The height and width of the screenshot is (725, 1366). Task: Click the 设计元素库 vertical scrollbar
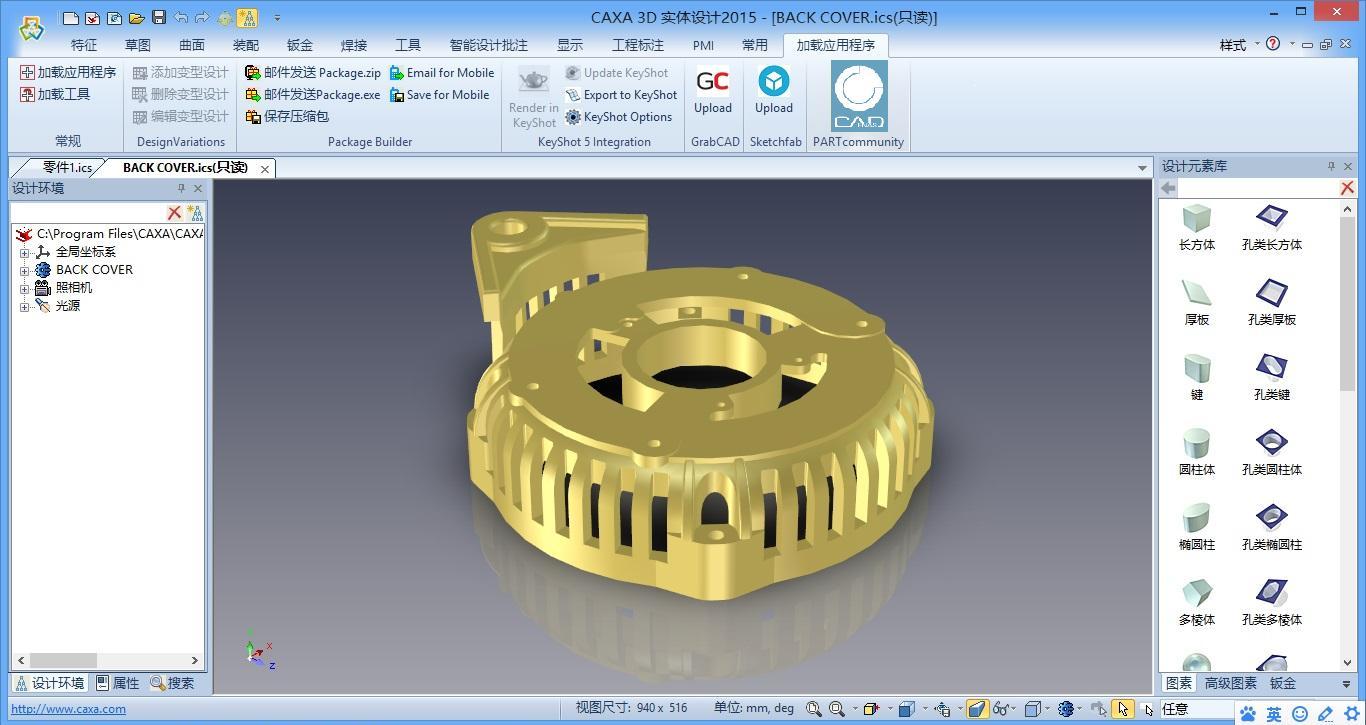(x=1347, y=435)
